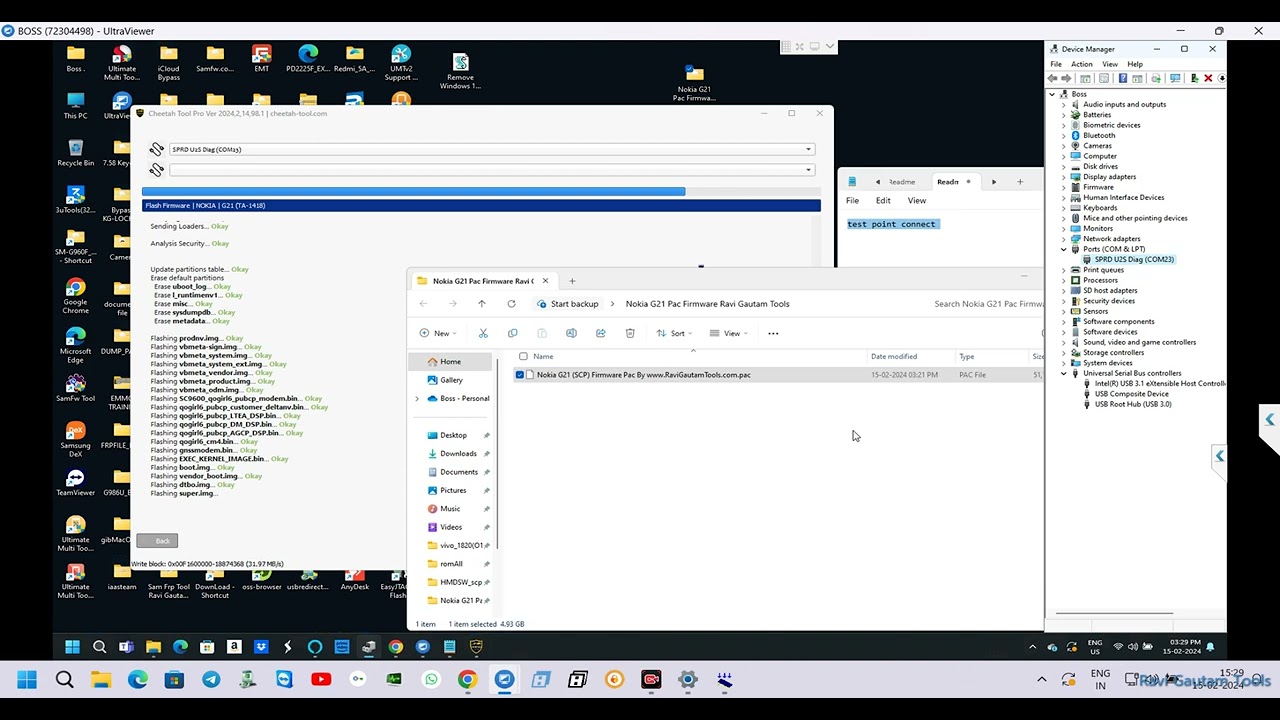Expand Boss - Personal in navigation pane
The image size is (1280, 720).
click(417, 398)
